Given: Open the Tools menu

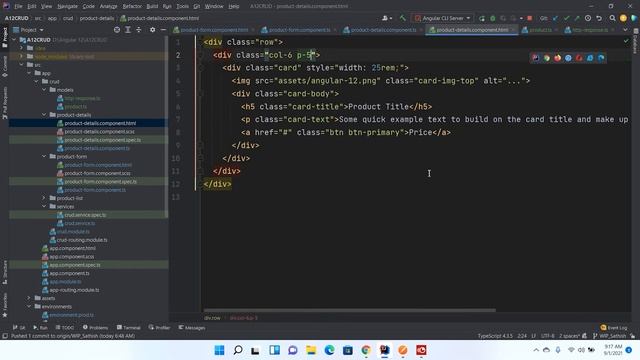Looking at the screenshot, I should tap(182, 6).
